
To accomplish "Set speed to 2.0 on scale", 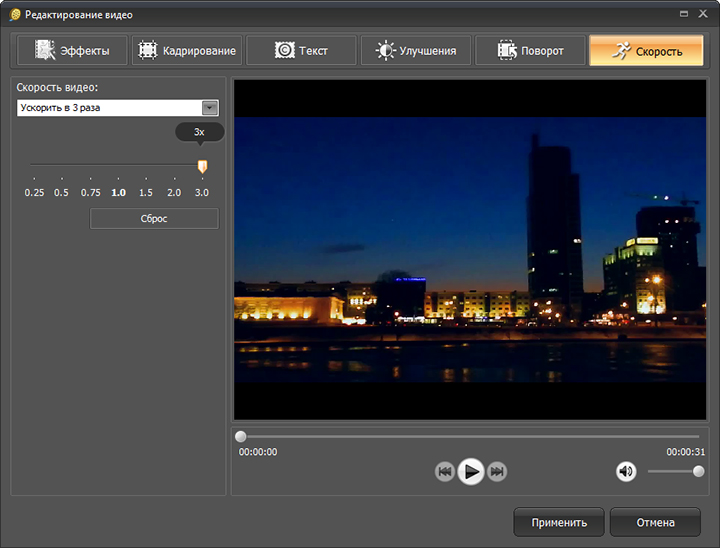I will (174, 192).
